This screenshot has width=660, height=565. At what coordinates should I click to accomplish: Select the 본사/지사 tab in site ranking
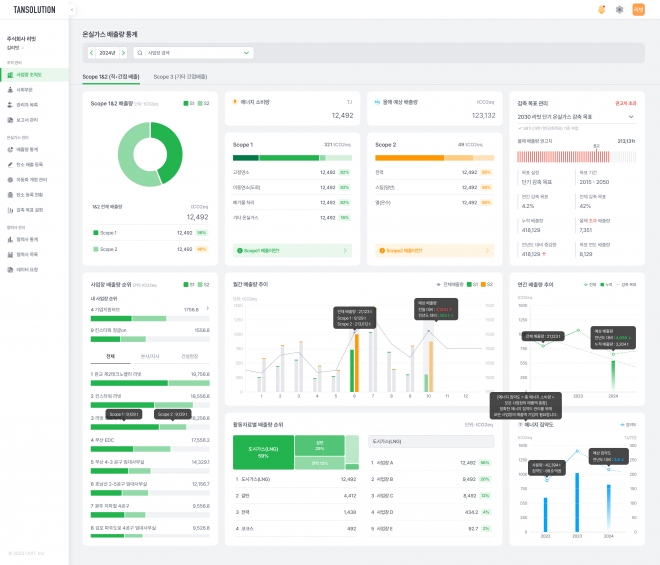tap(152, 356)
